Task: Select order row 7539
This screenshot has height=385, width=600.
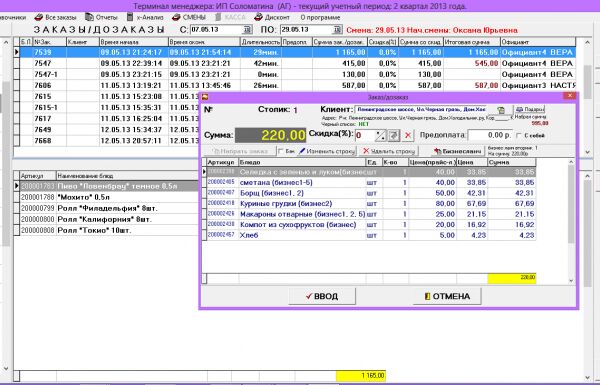Action: pyautogui.click(x=298, y=52)
